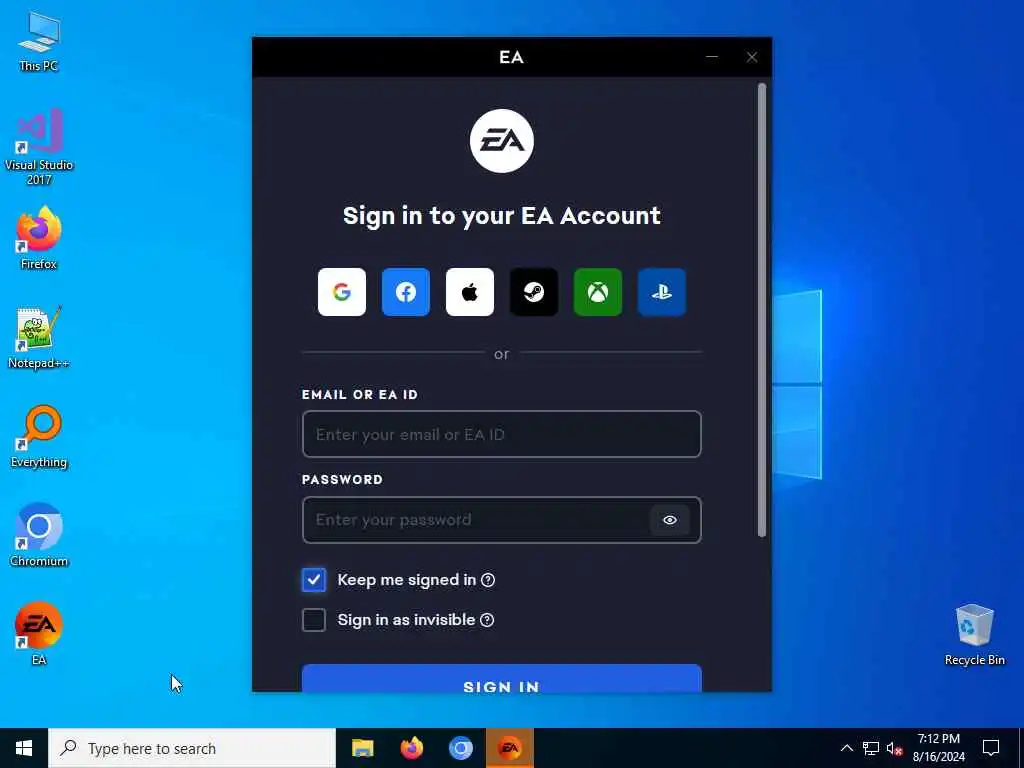The image size is (1024, 768).
Task: Sign in with Facebook icon
Action: 406,292
